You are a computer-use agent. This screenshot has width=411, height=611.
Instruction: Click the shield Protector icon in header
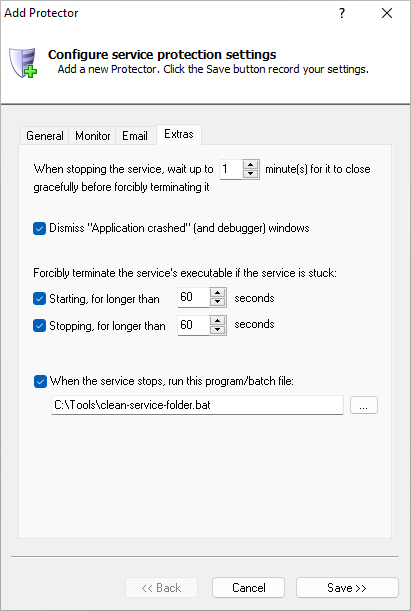[x=23, y=63]
